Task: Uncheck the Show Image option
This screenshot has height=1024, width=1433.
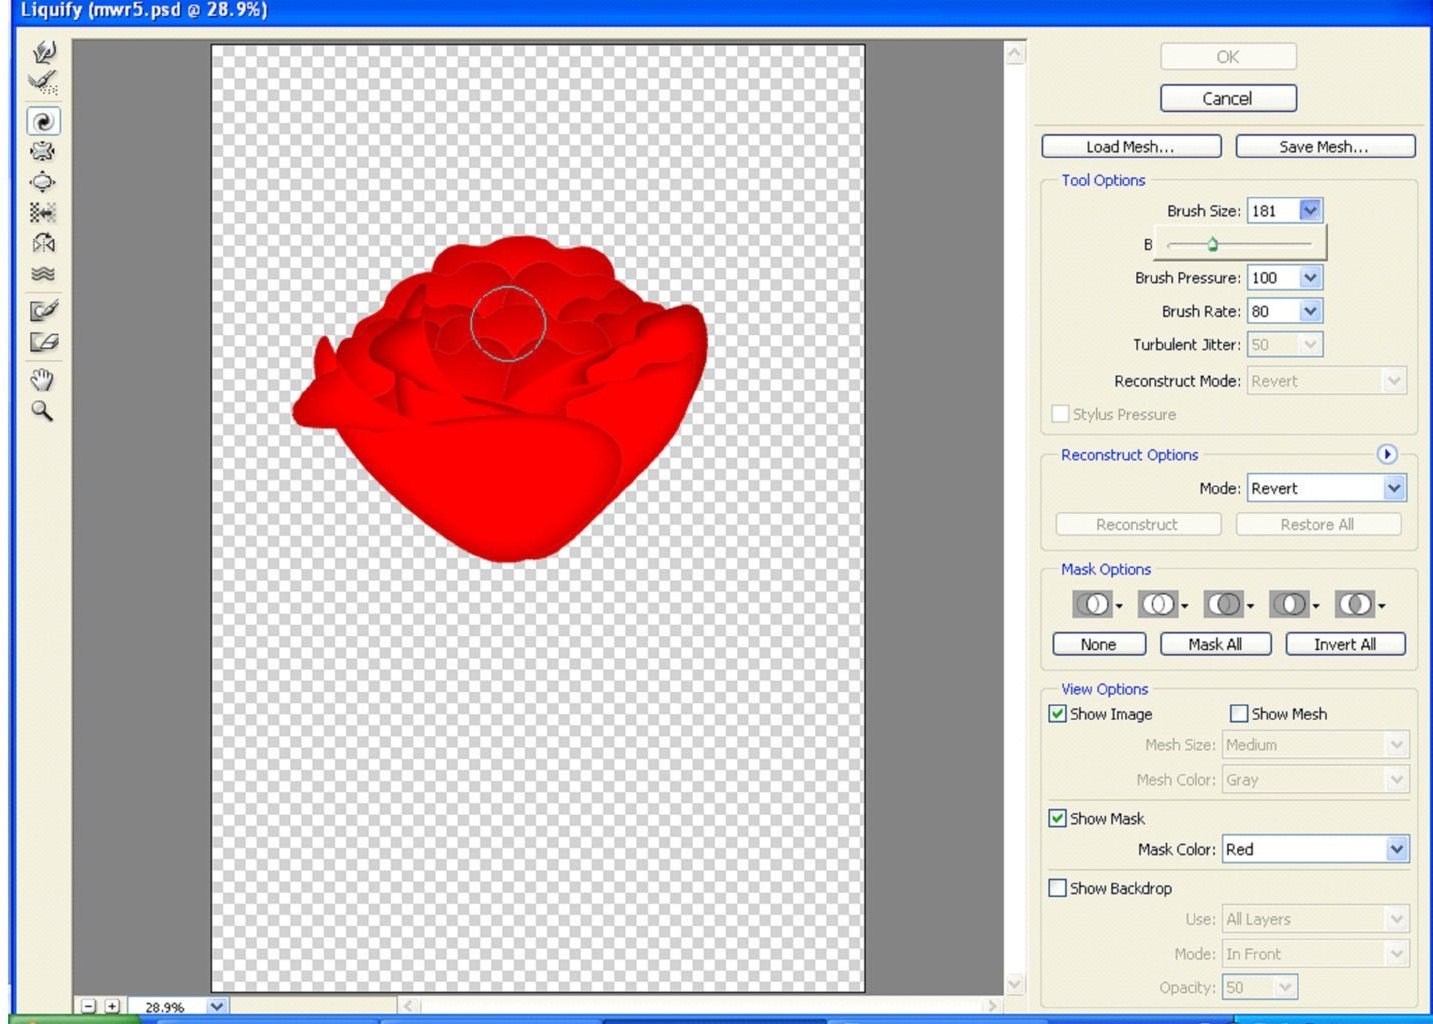Action: pyautogui.click(x=1058, y=713)
